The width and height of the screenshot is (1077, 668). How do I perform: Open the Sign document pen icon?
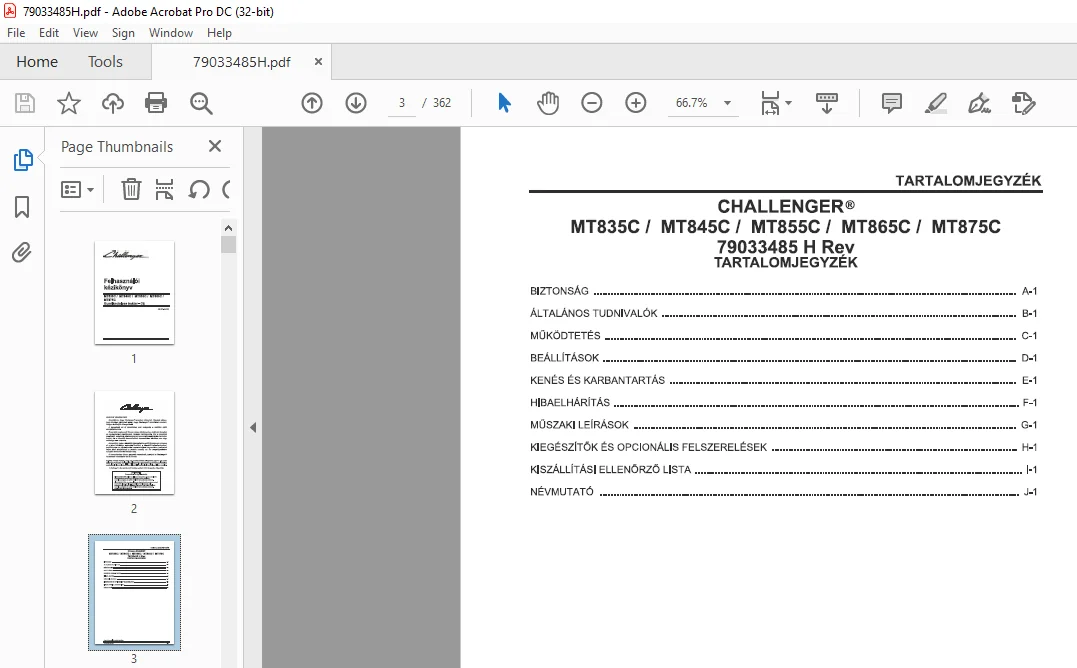pyautogui.click(x=979, y=103)
